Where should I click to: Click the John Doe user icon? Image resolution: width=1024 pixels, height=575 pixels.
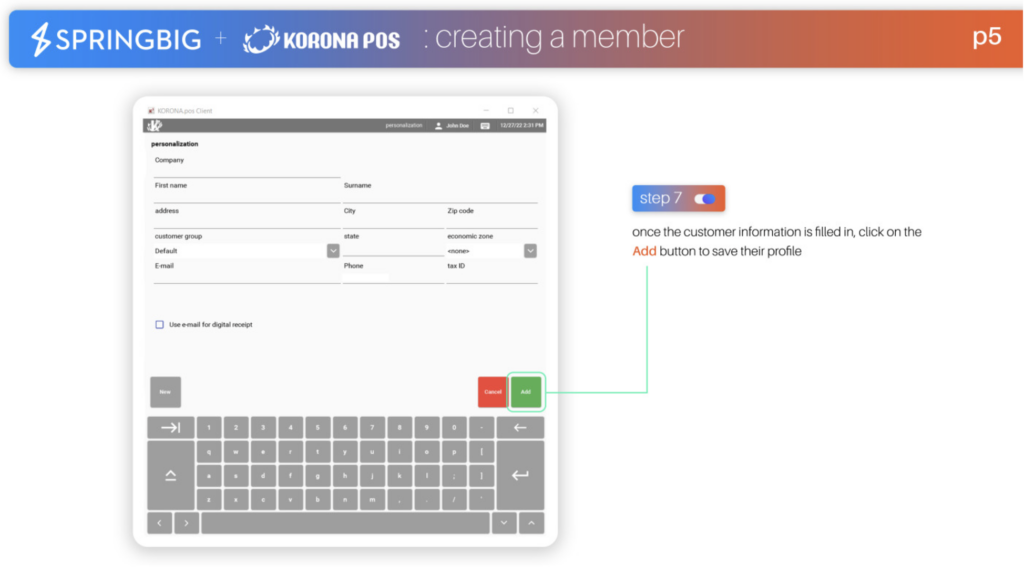click(438, 125)
